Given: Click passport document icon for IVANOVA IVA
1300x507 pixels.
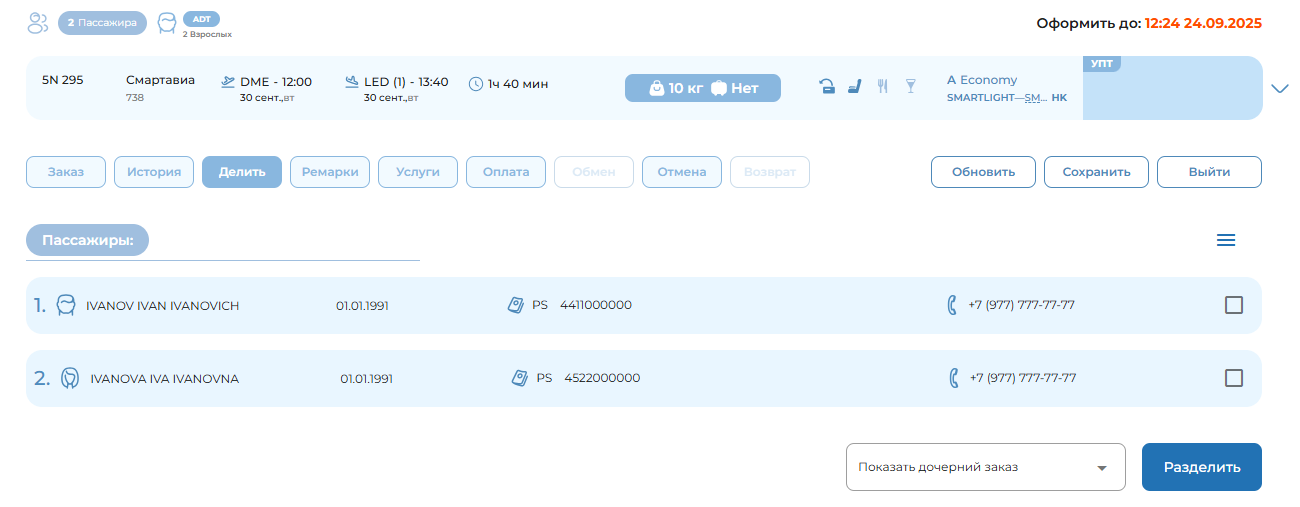Looking at the screenshot, I should (x=519, y=378).
